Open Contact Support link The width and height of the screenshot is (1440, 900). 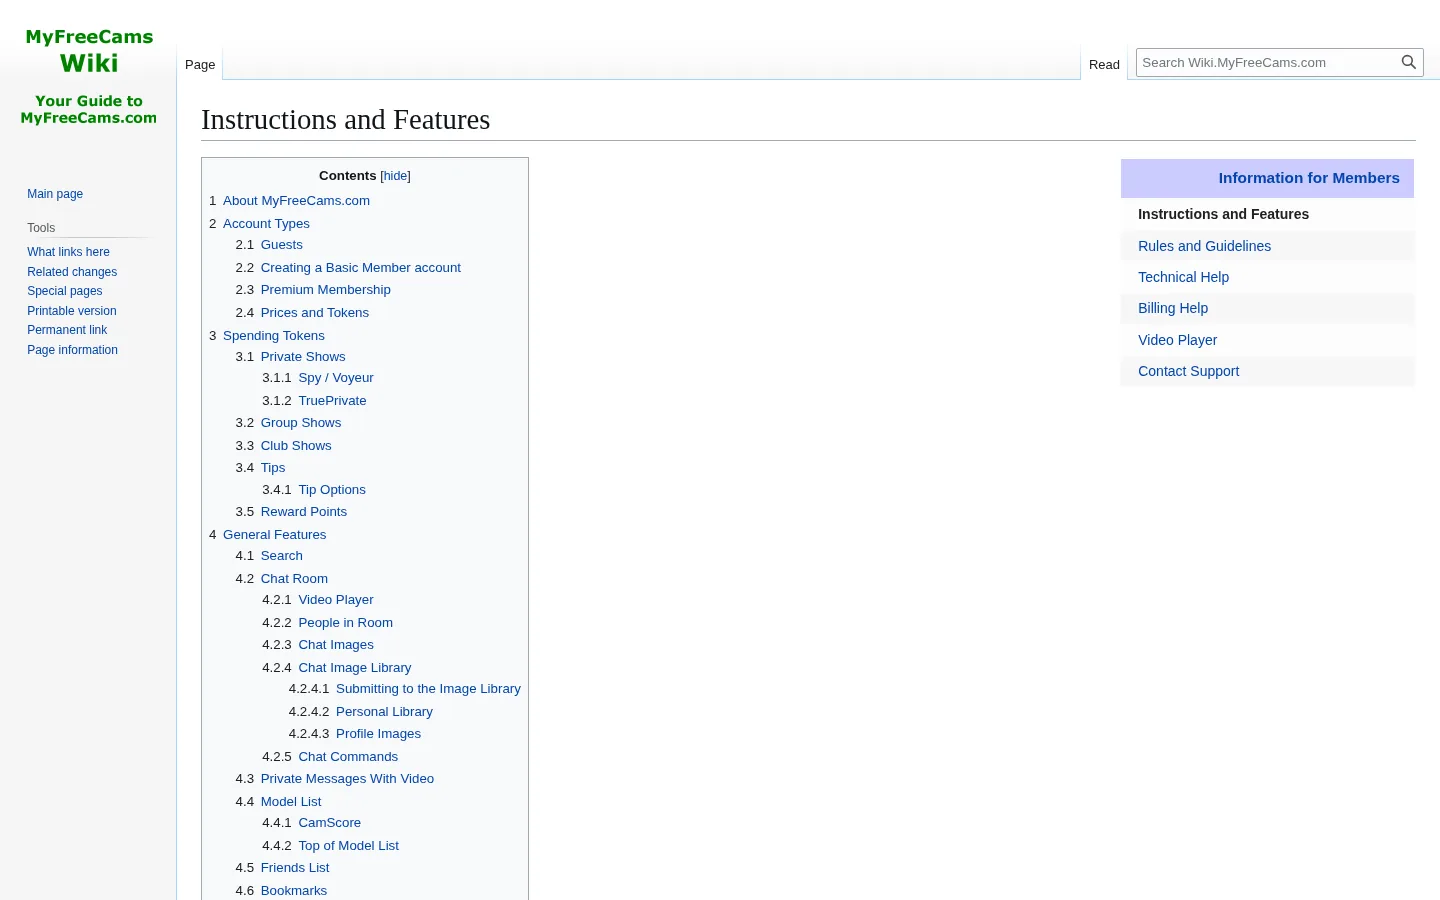pos(1188,371)
